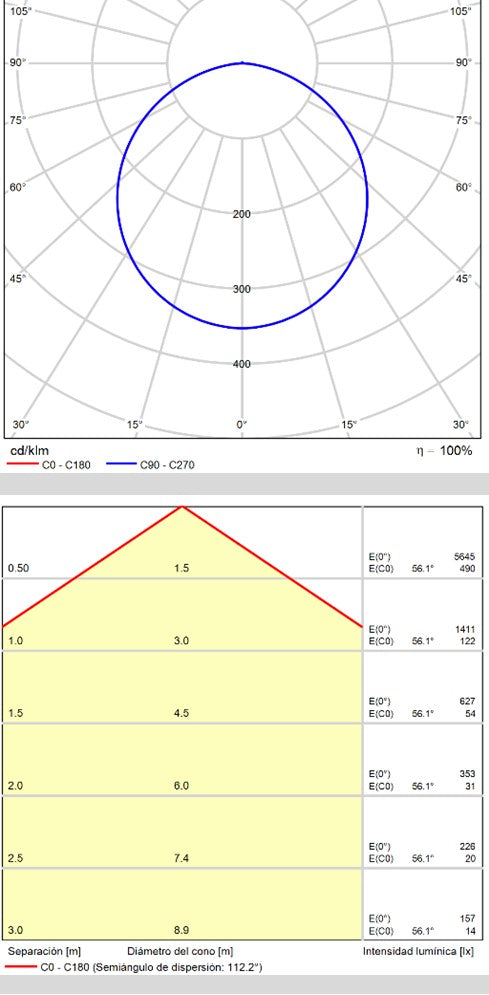The width and height of the screenshot is (489, 995).
Task: Click the blue C90 - C270 legend line
Action: pos(121,465)
